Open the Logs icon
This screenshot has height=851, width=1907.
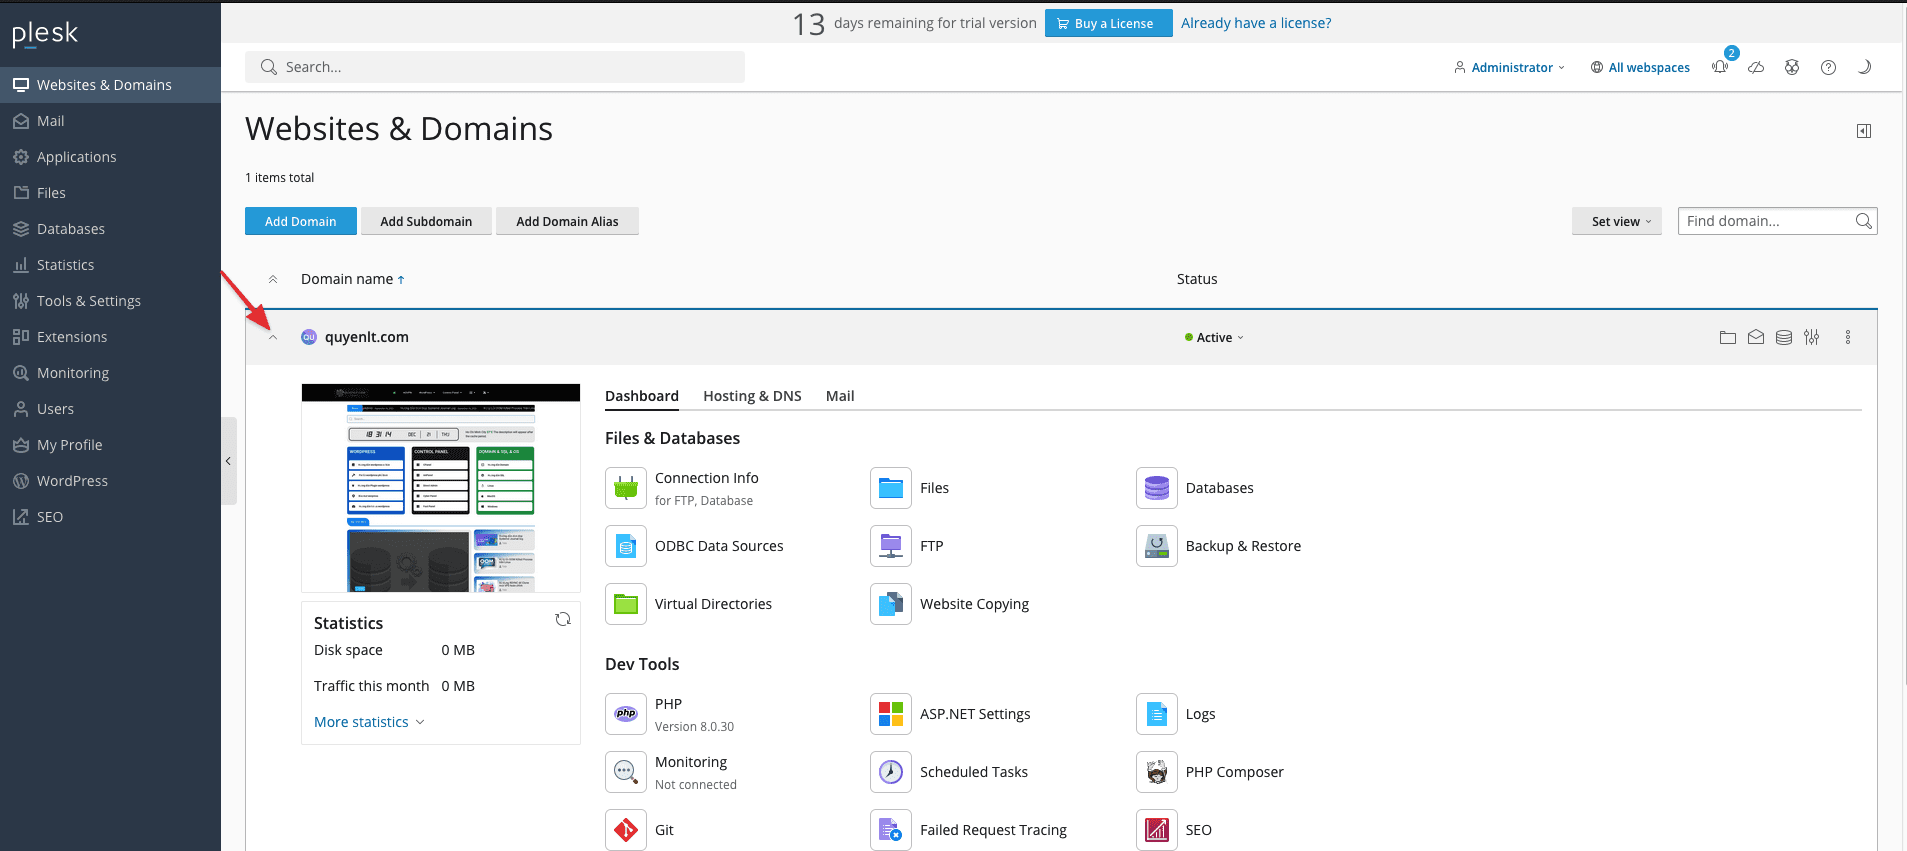[1157, 714]
